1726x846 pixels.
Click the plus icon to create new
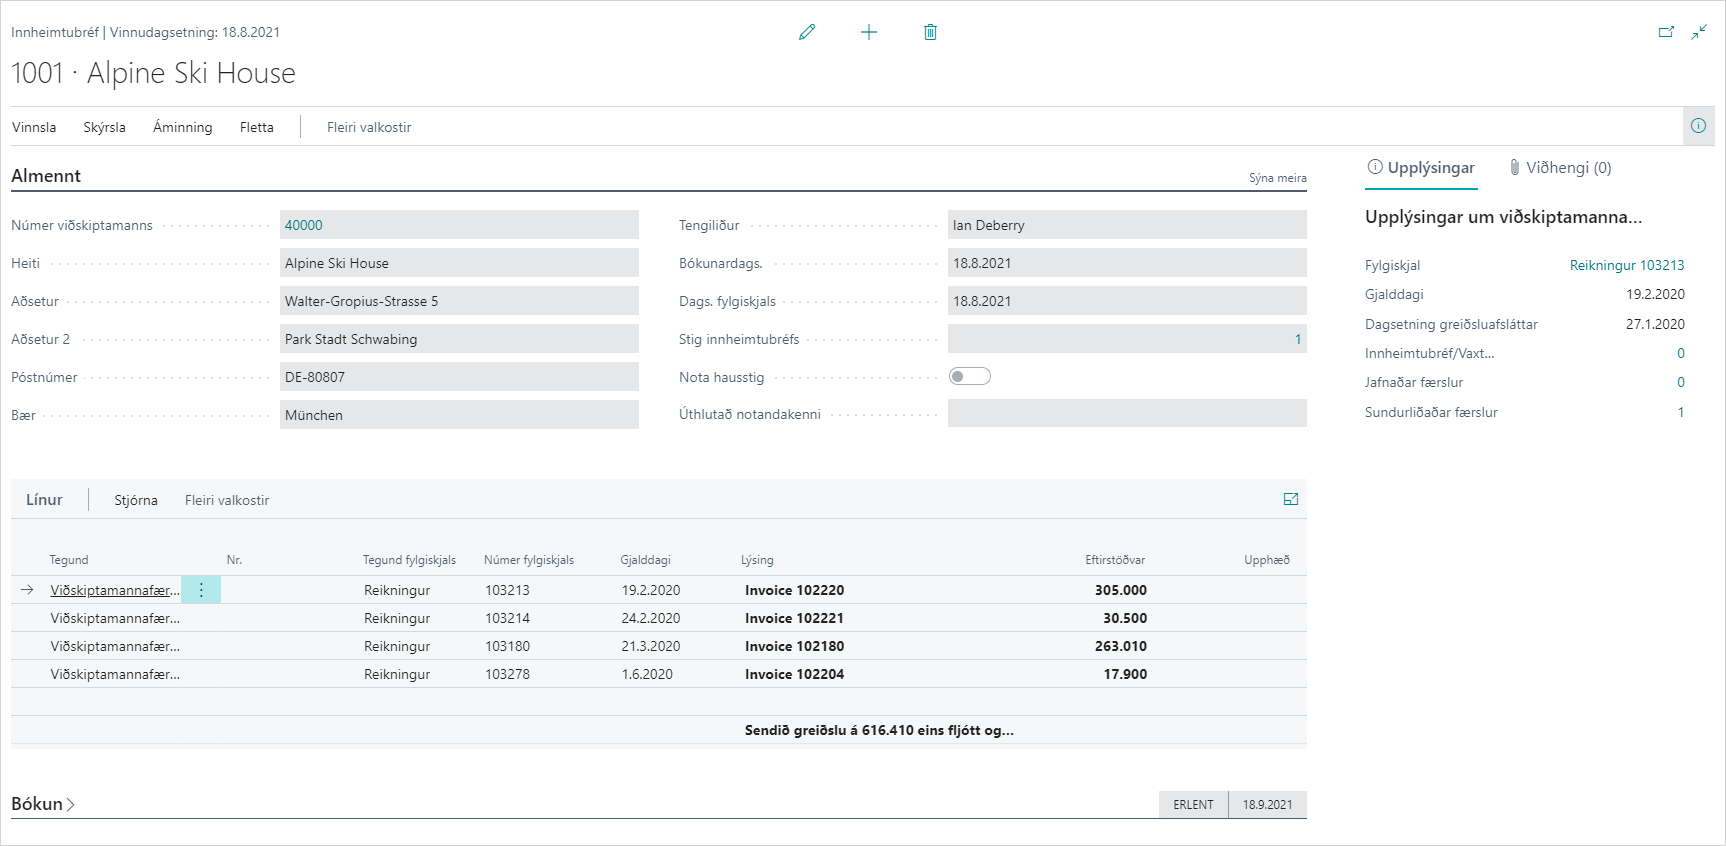point(869,32)
